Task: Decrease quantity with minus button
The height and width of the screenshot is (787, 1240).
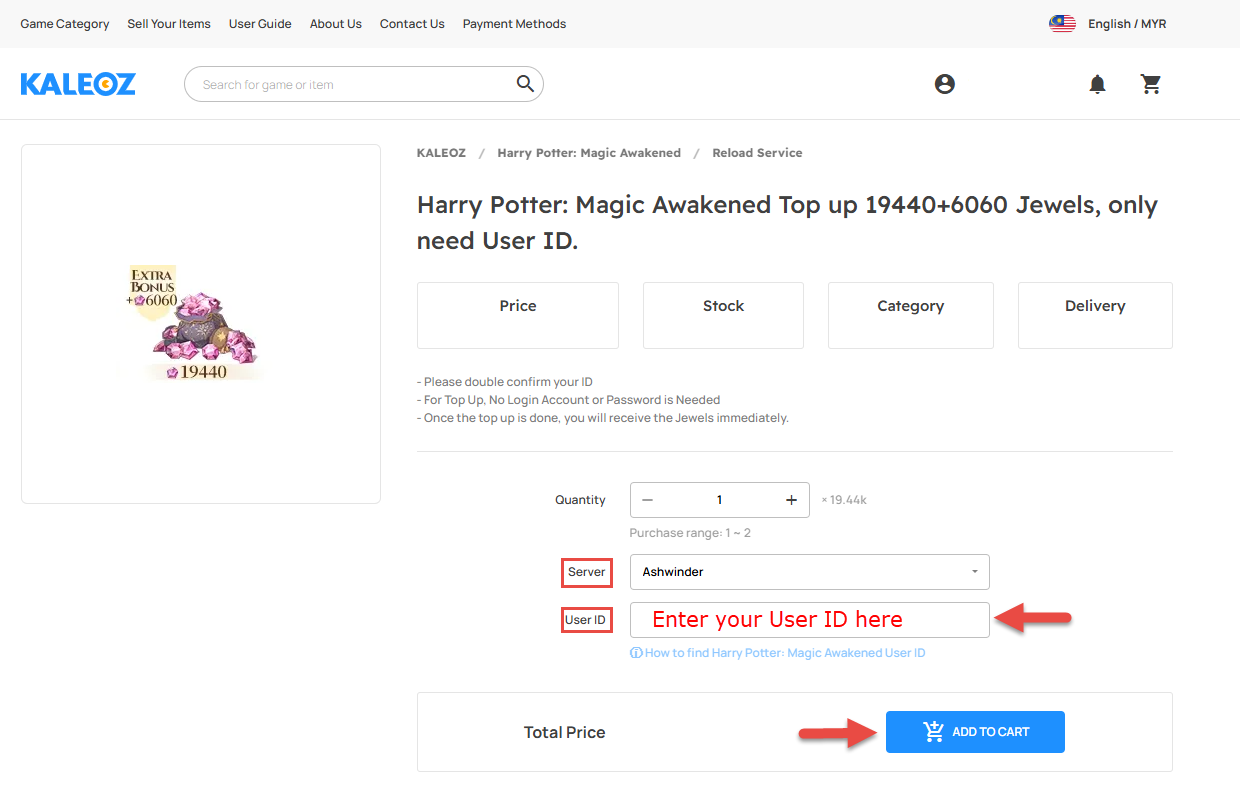Action: (x=648, y=500)
